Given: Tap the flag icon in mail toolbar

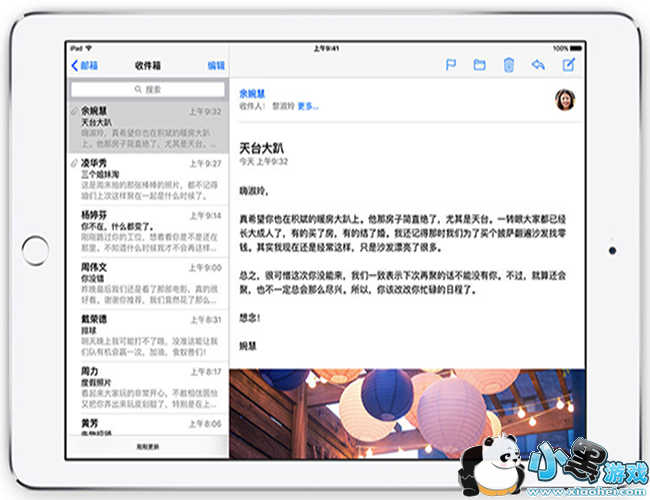Looking at the screenshot, I should click(451, 65).
